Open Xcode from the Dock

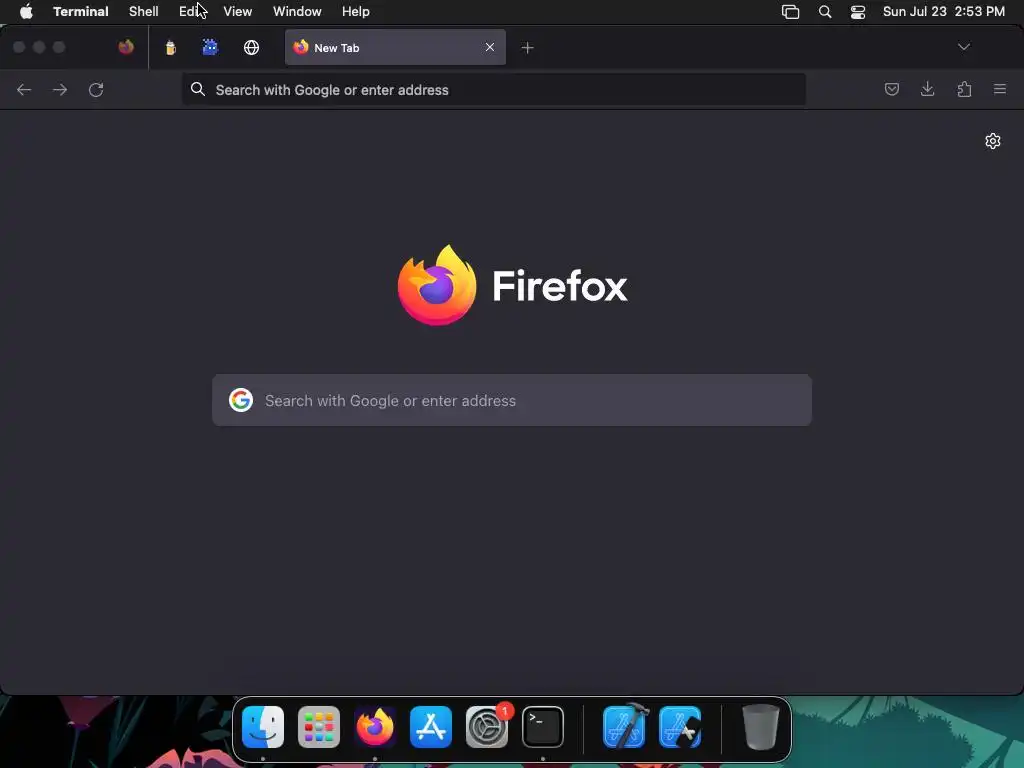pos(625,726)
